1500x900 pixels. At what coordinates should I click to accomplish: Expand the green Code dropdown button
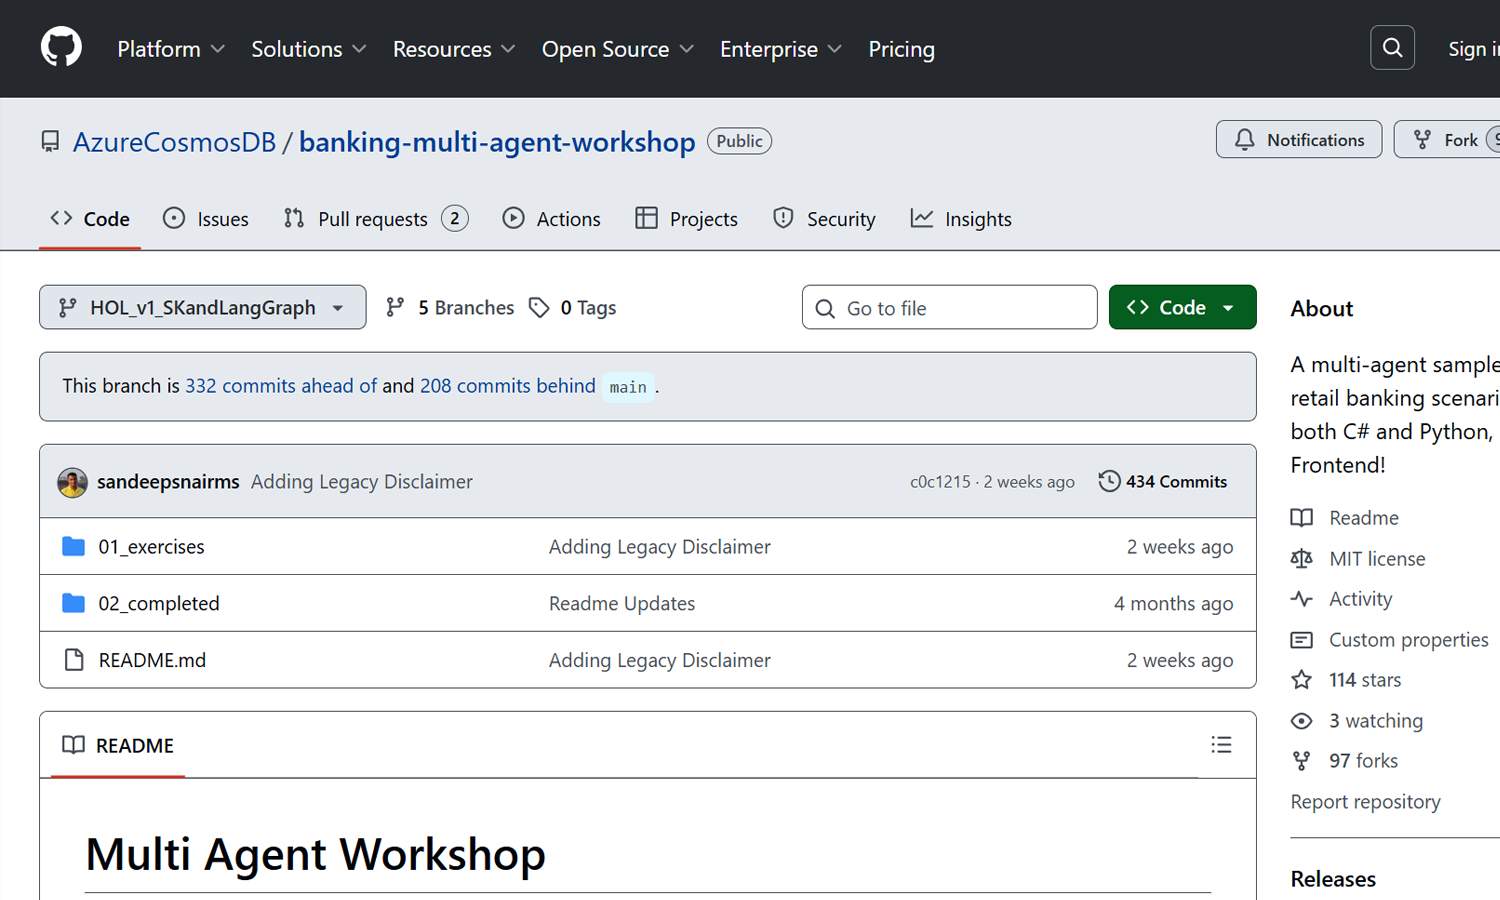1182,308
